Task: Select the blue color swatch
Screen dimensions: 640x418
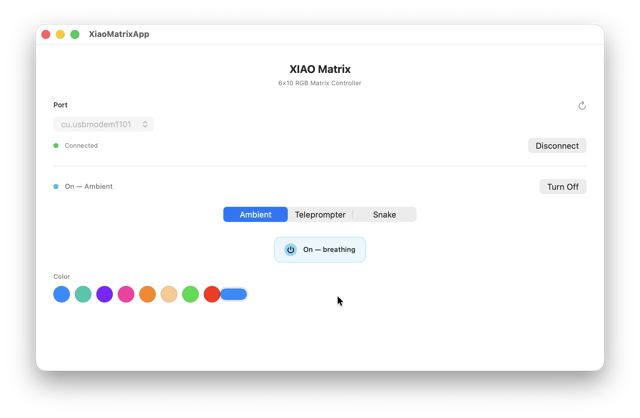Action: tap(62, 294)
